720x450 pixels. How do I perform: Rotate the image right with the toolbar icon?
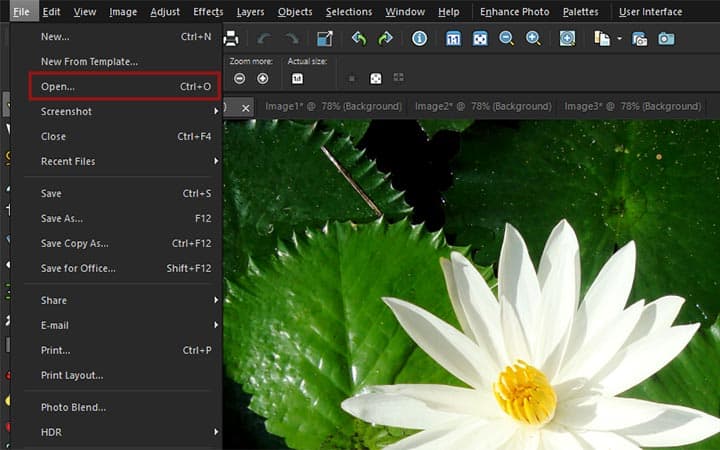click(385, 39)
